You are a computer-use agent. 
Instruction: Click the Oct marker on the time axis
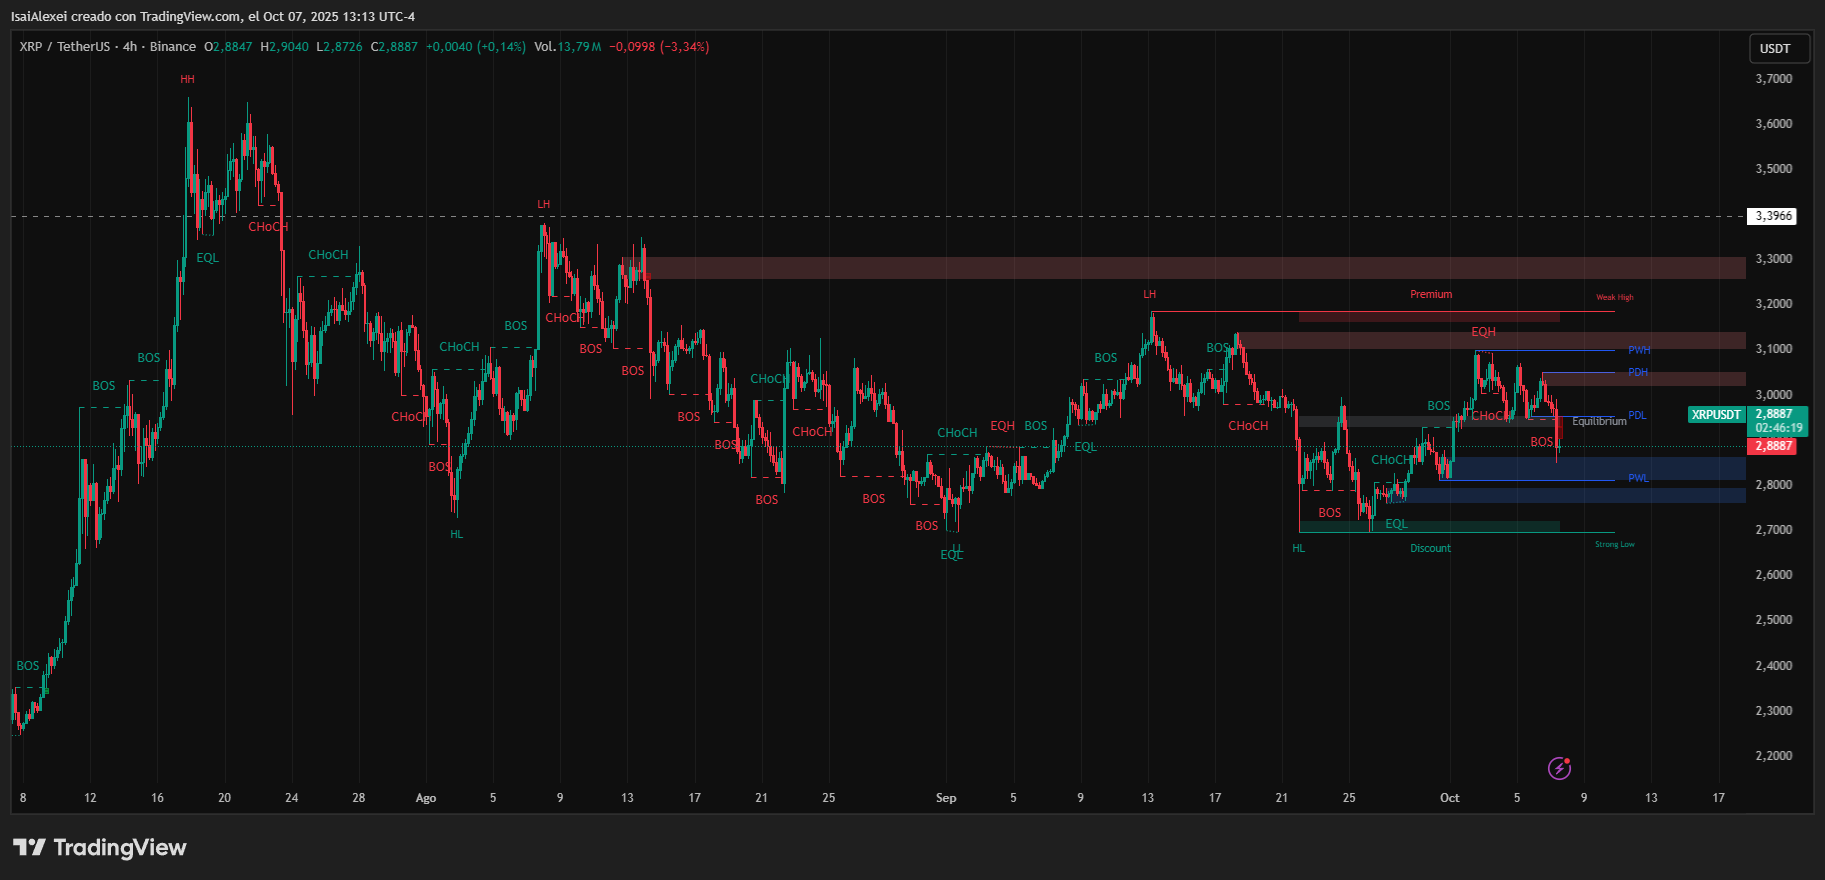(x=1449, y=798)
